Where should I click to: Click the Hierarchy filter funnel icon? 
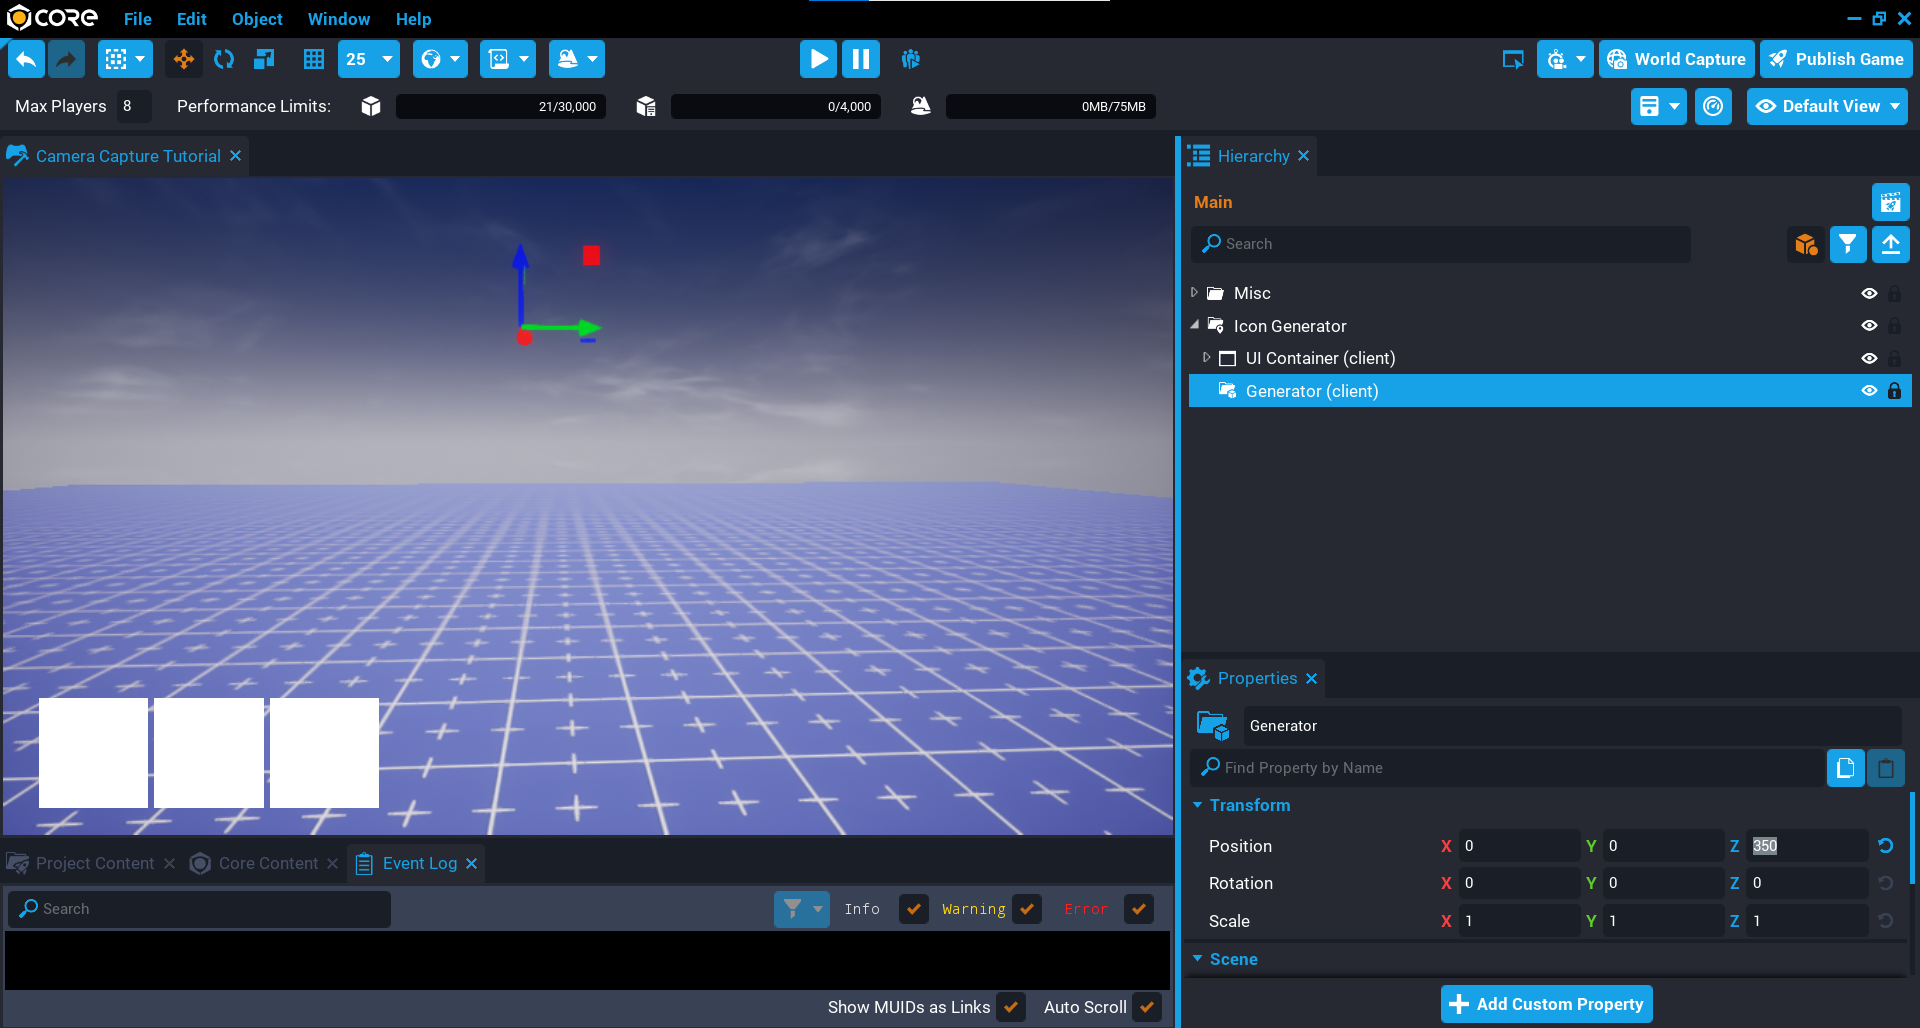tap(1847, 244)
